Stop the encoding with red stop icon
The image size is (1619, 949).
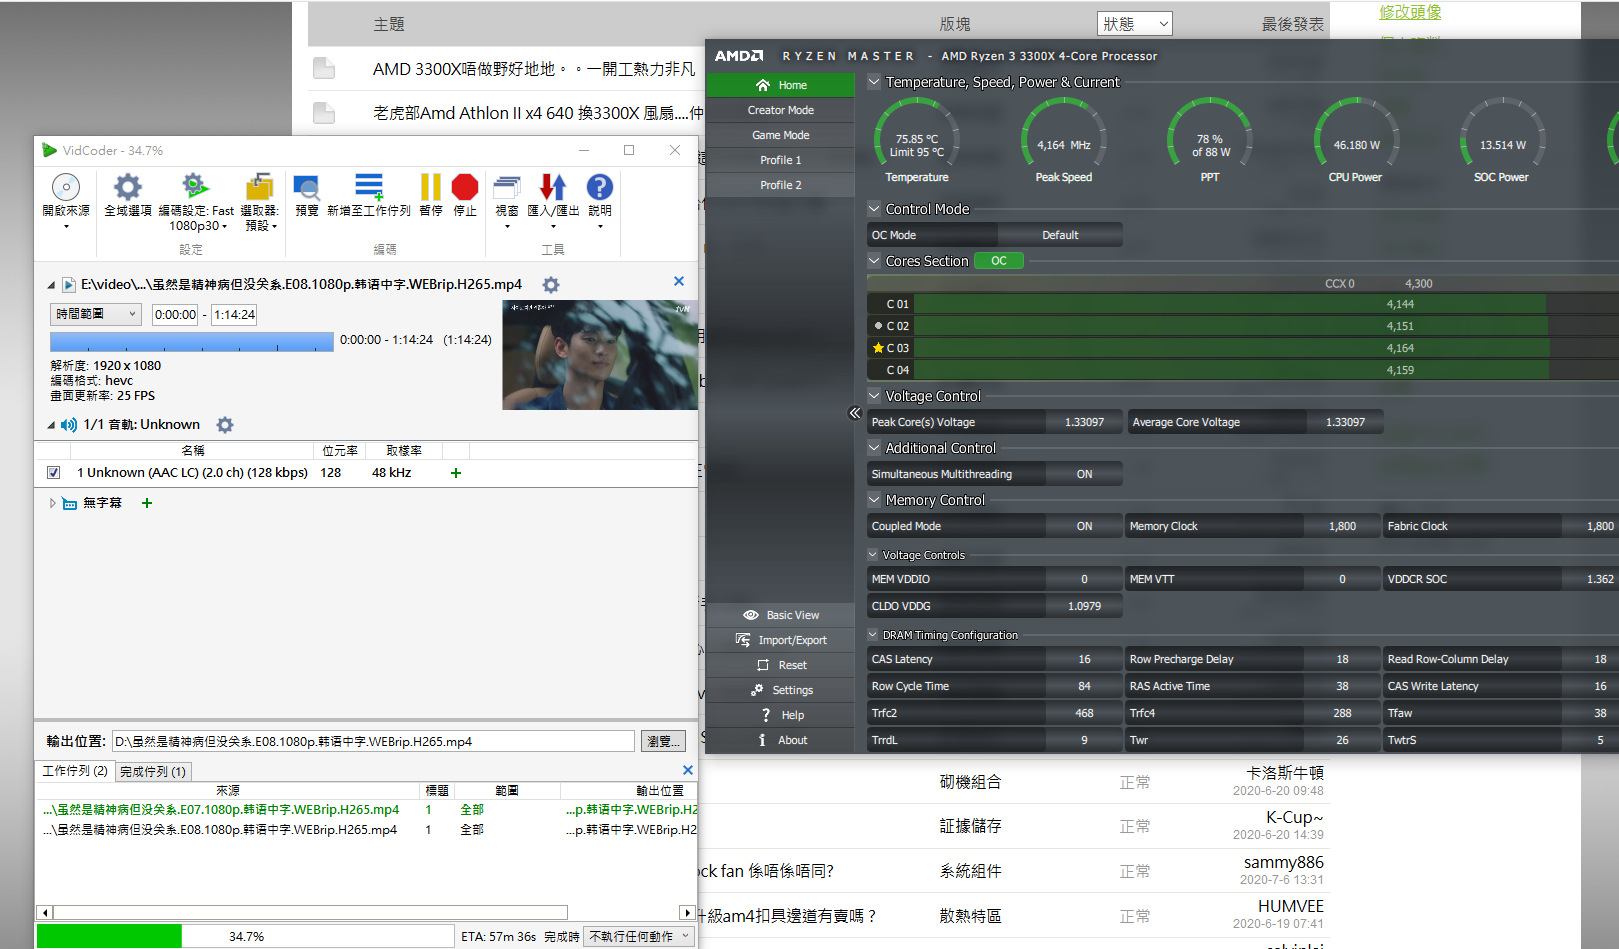pos(465,187)
